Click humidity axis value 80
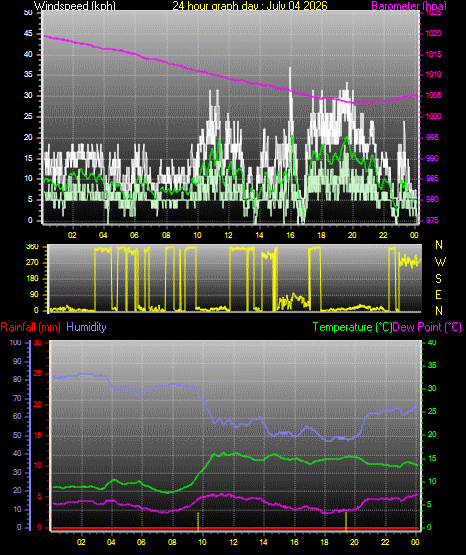466x555 pixels. (17, 379)
